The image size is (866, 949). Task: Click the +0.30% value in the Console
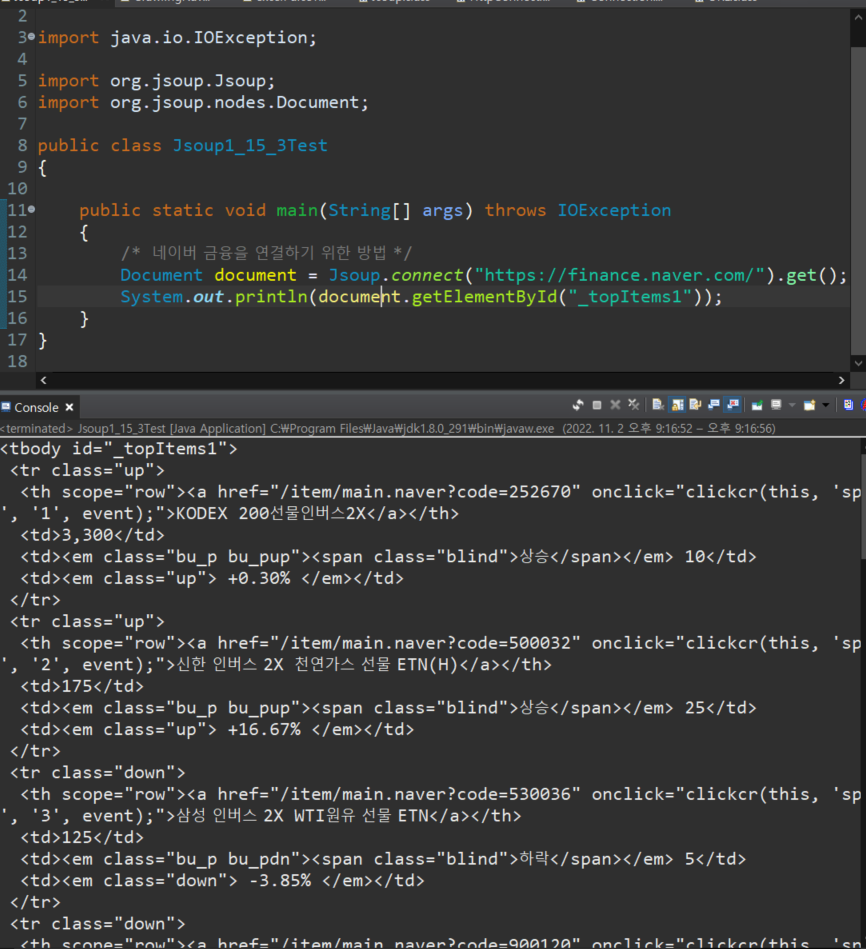[259, 578]
